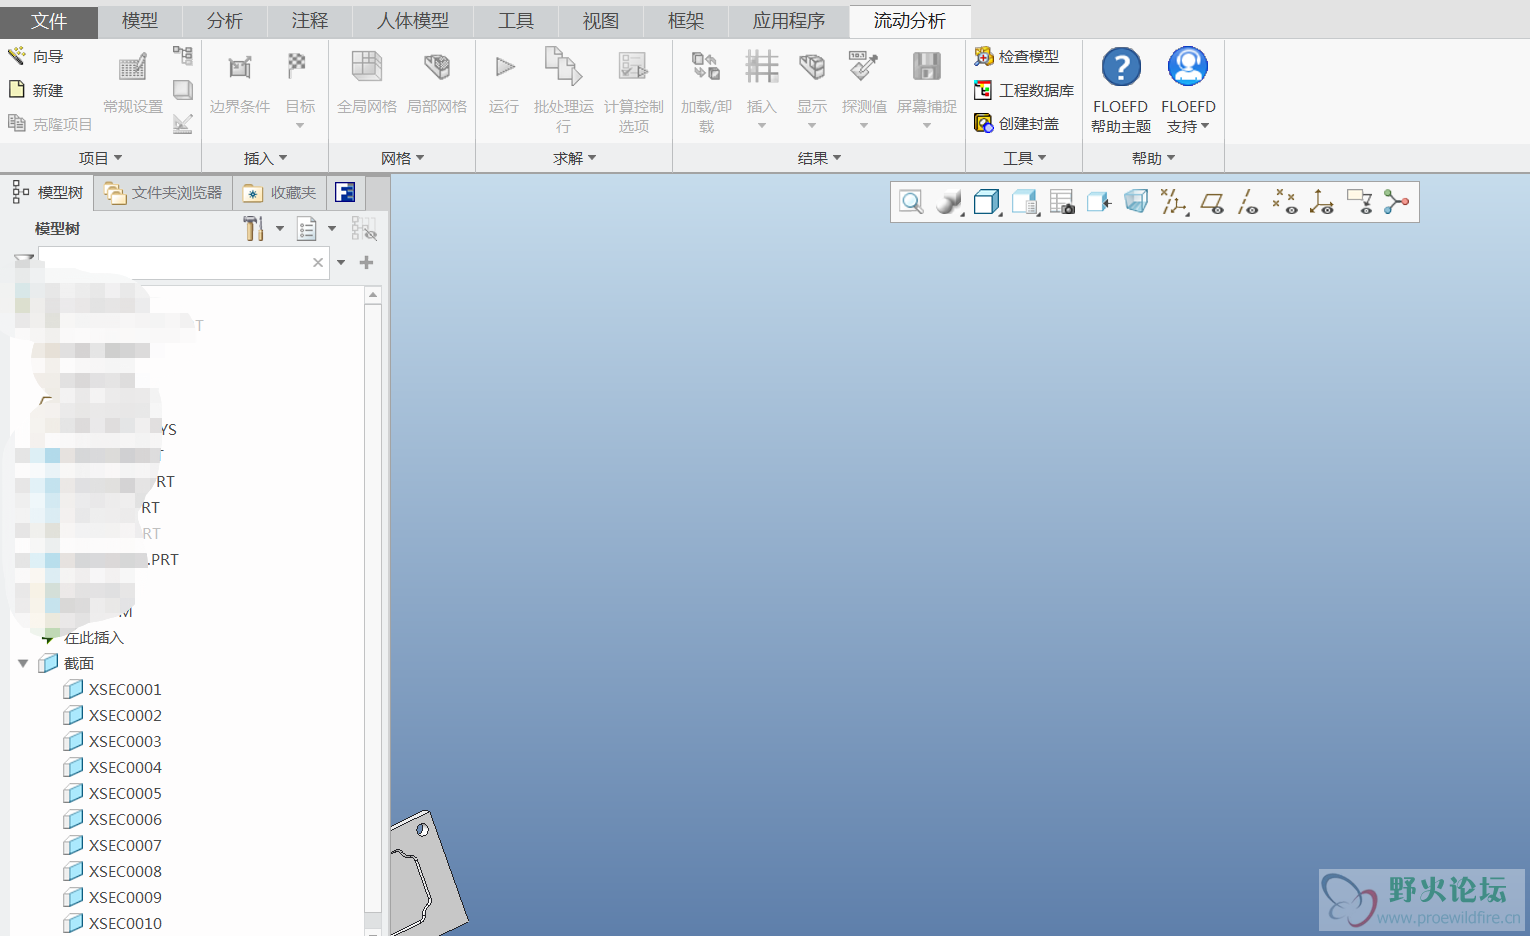Toggle axis display visibility
Image resolution: width=1530 pixels, height=936 pixels.
pos(1248,202)
